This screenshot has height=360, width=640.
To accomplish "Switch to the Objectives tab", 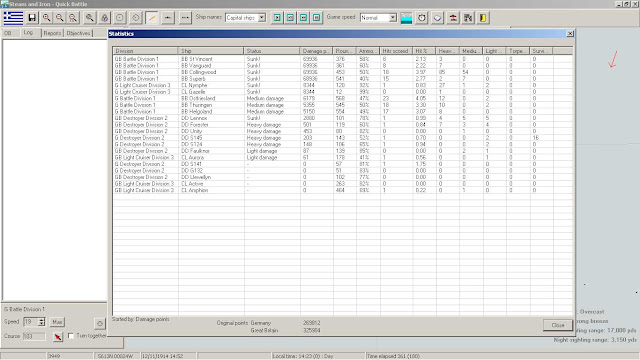I will (x=78, y=33).
